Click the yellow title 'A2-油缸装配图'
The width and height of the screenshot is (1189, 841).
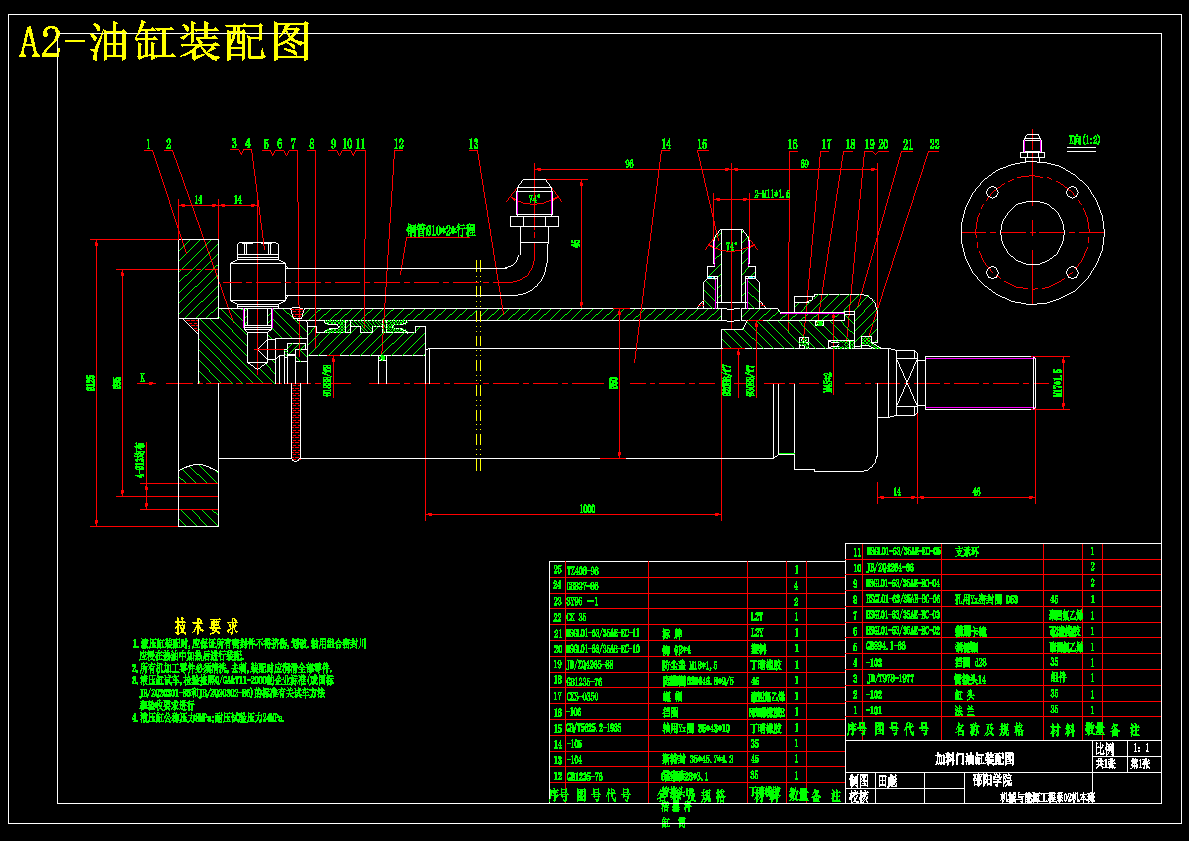tap(165, 43)
